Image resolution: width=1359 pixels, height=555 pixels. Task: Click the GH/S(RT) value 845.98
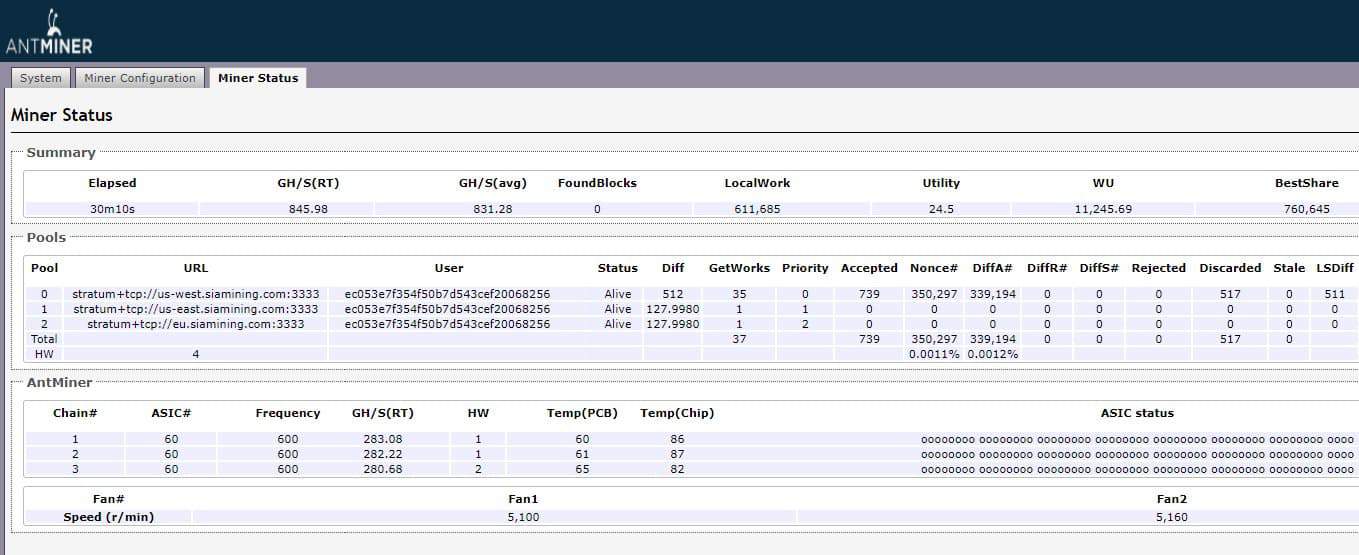[x=308, y=209]
